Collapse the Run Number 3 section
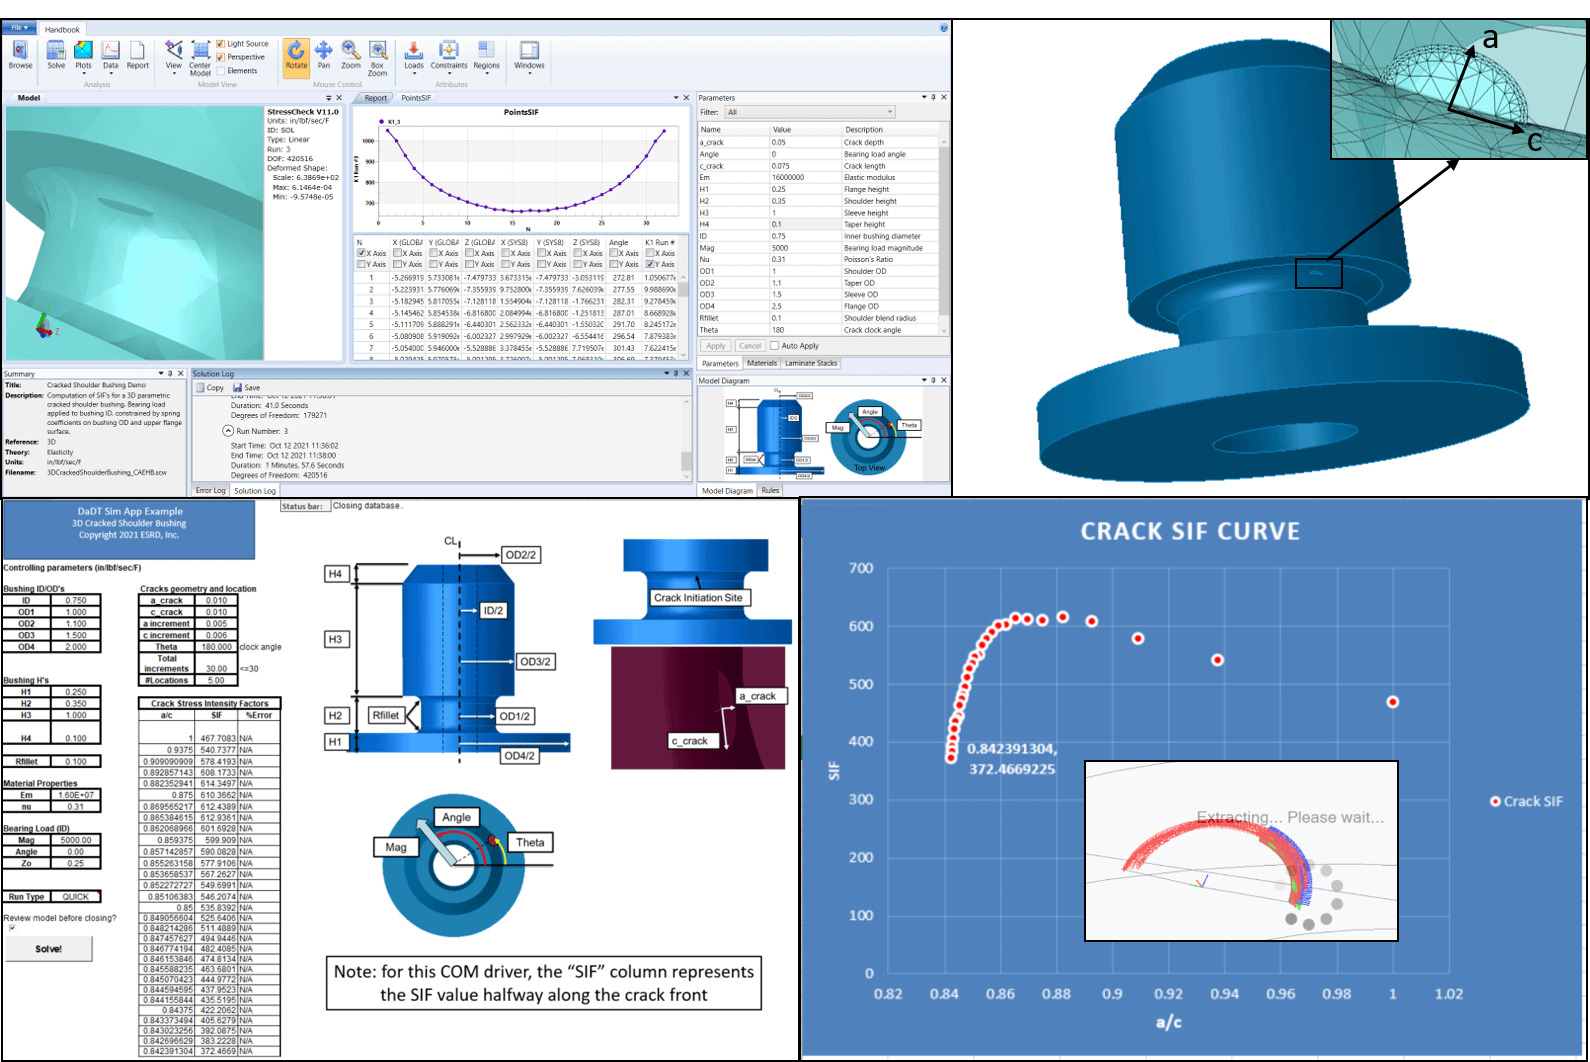 [228, 431]
